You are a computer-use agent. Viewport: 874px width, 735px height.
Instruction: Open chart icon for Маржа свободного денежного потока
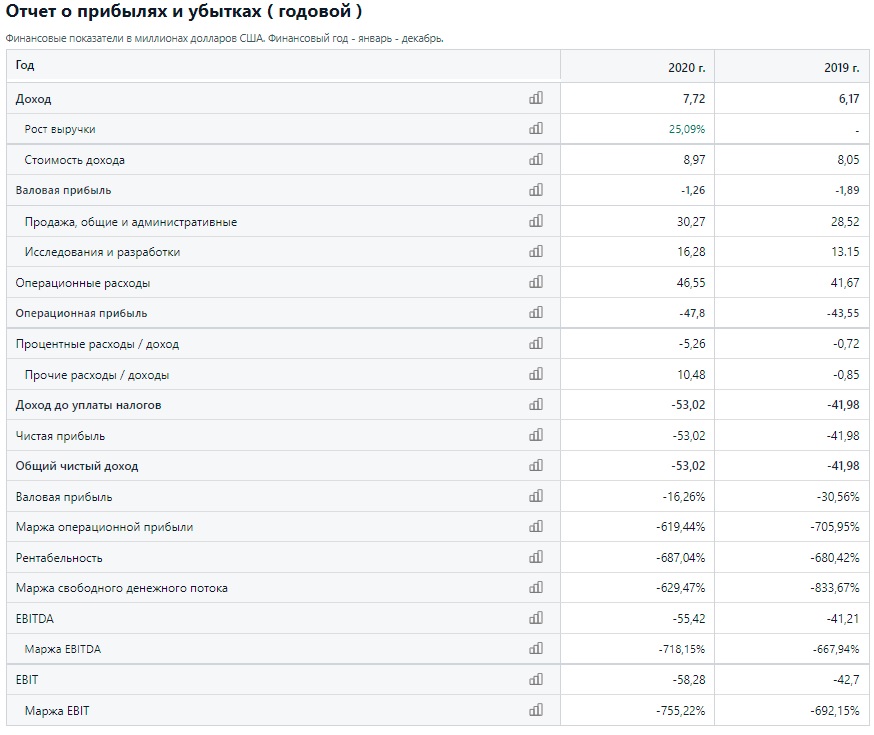536,587
